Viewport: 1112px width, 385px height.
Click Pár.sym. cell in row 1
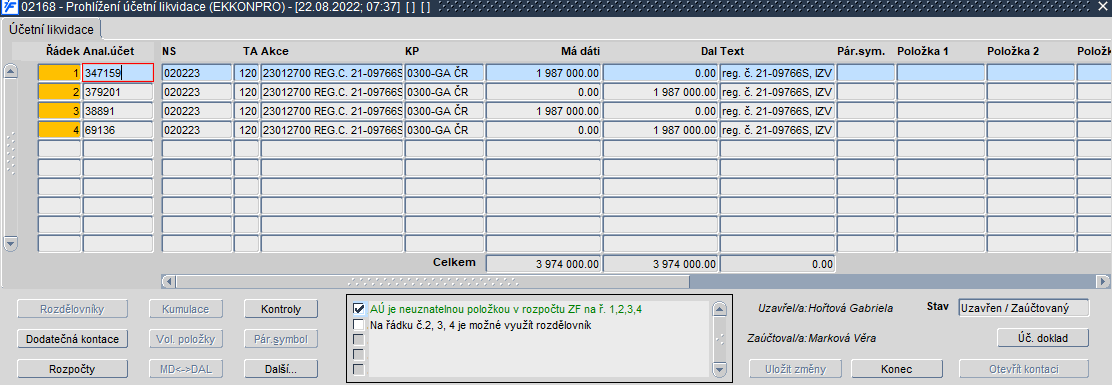click(866, 72)
